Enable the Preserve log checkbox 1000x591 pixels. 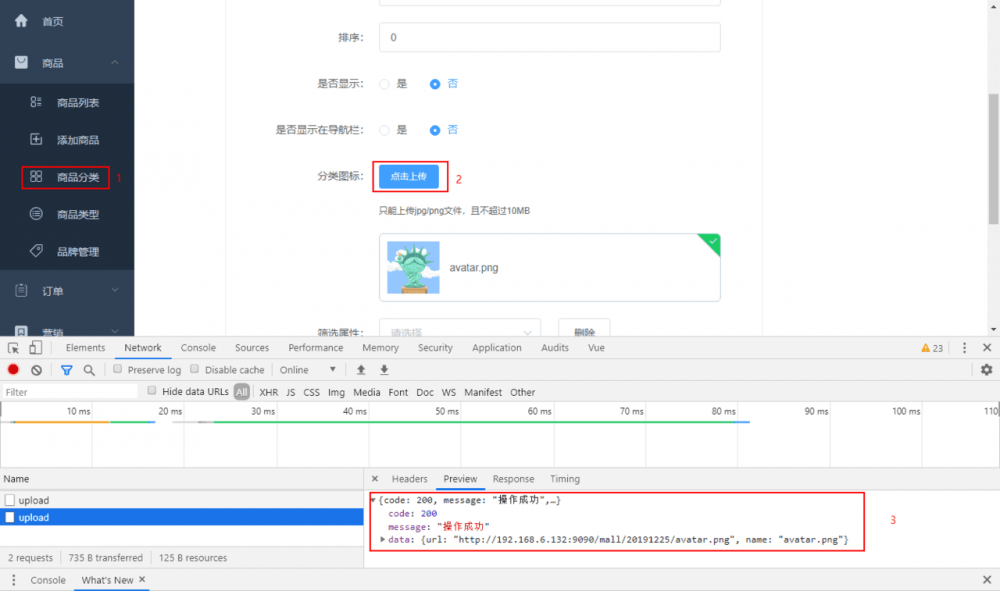118,369
